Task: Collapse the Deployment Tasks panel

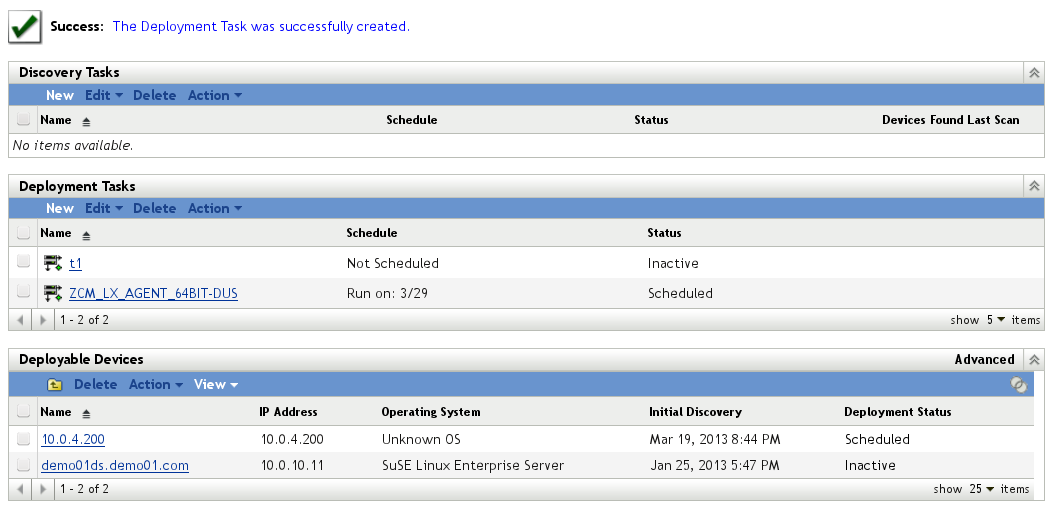Action: click(x=1034, y=186)
